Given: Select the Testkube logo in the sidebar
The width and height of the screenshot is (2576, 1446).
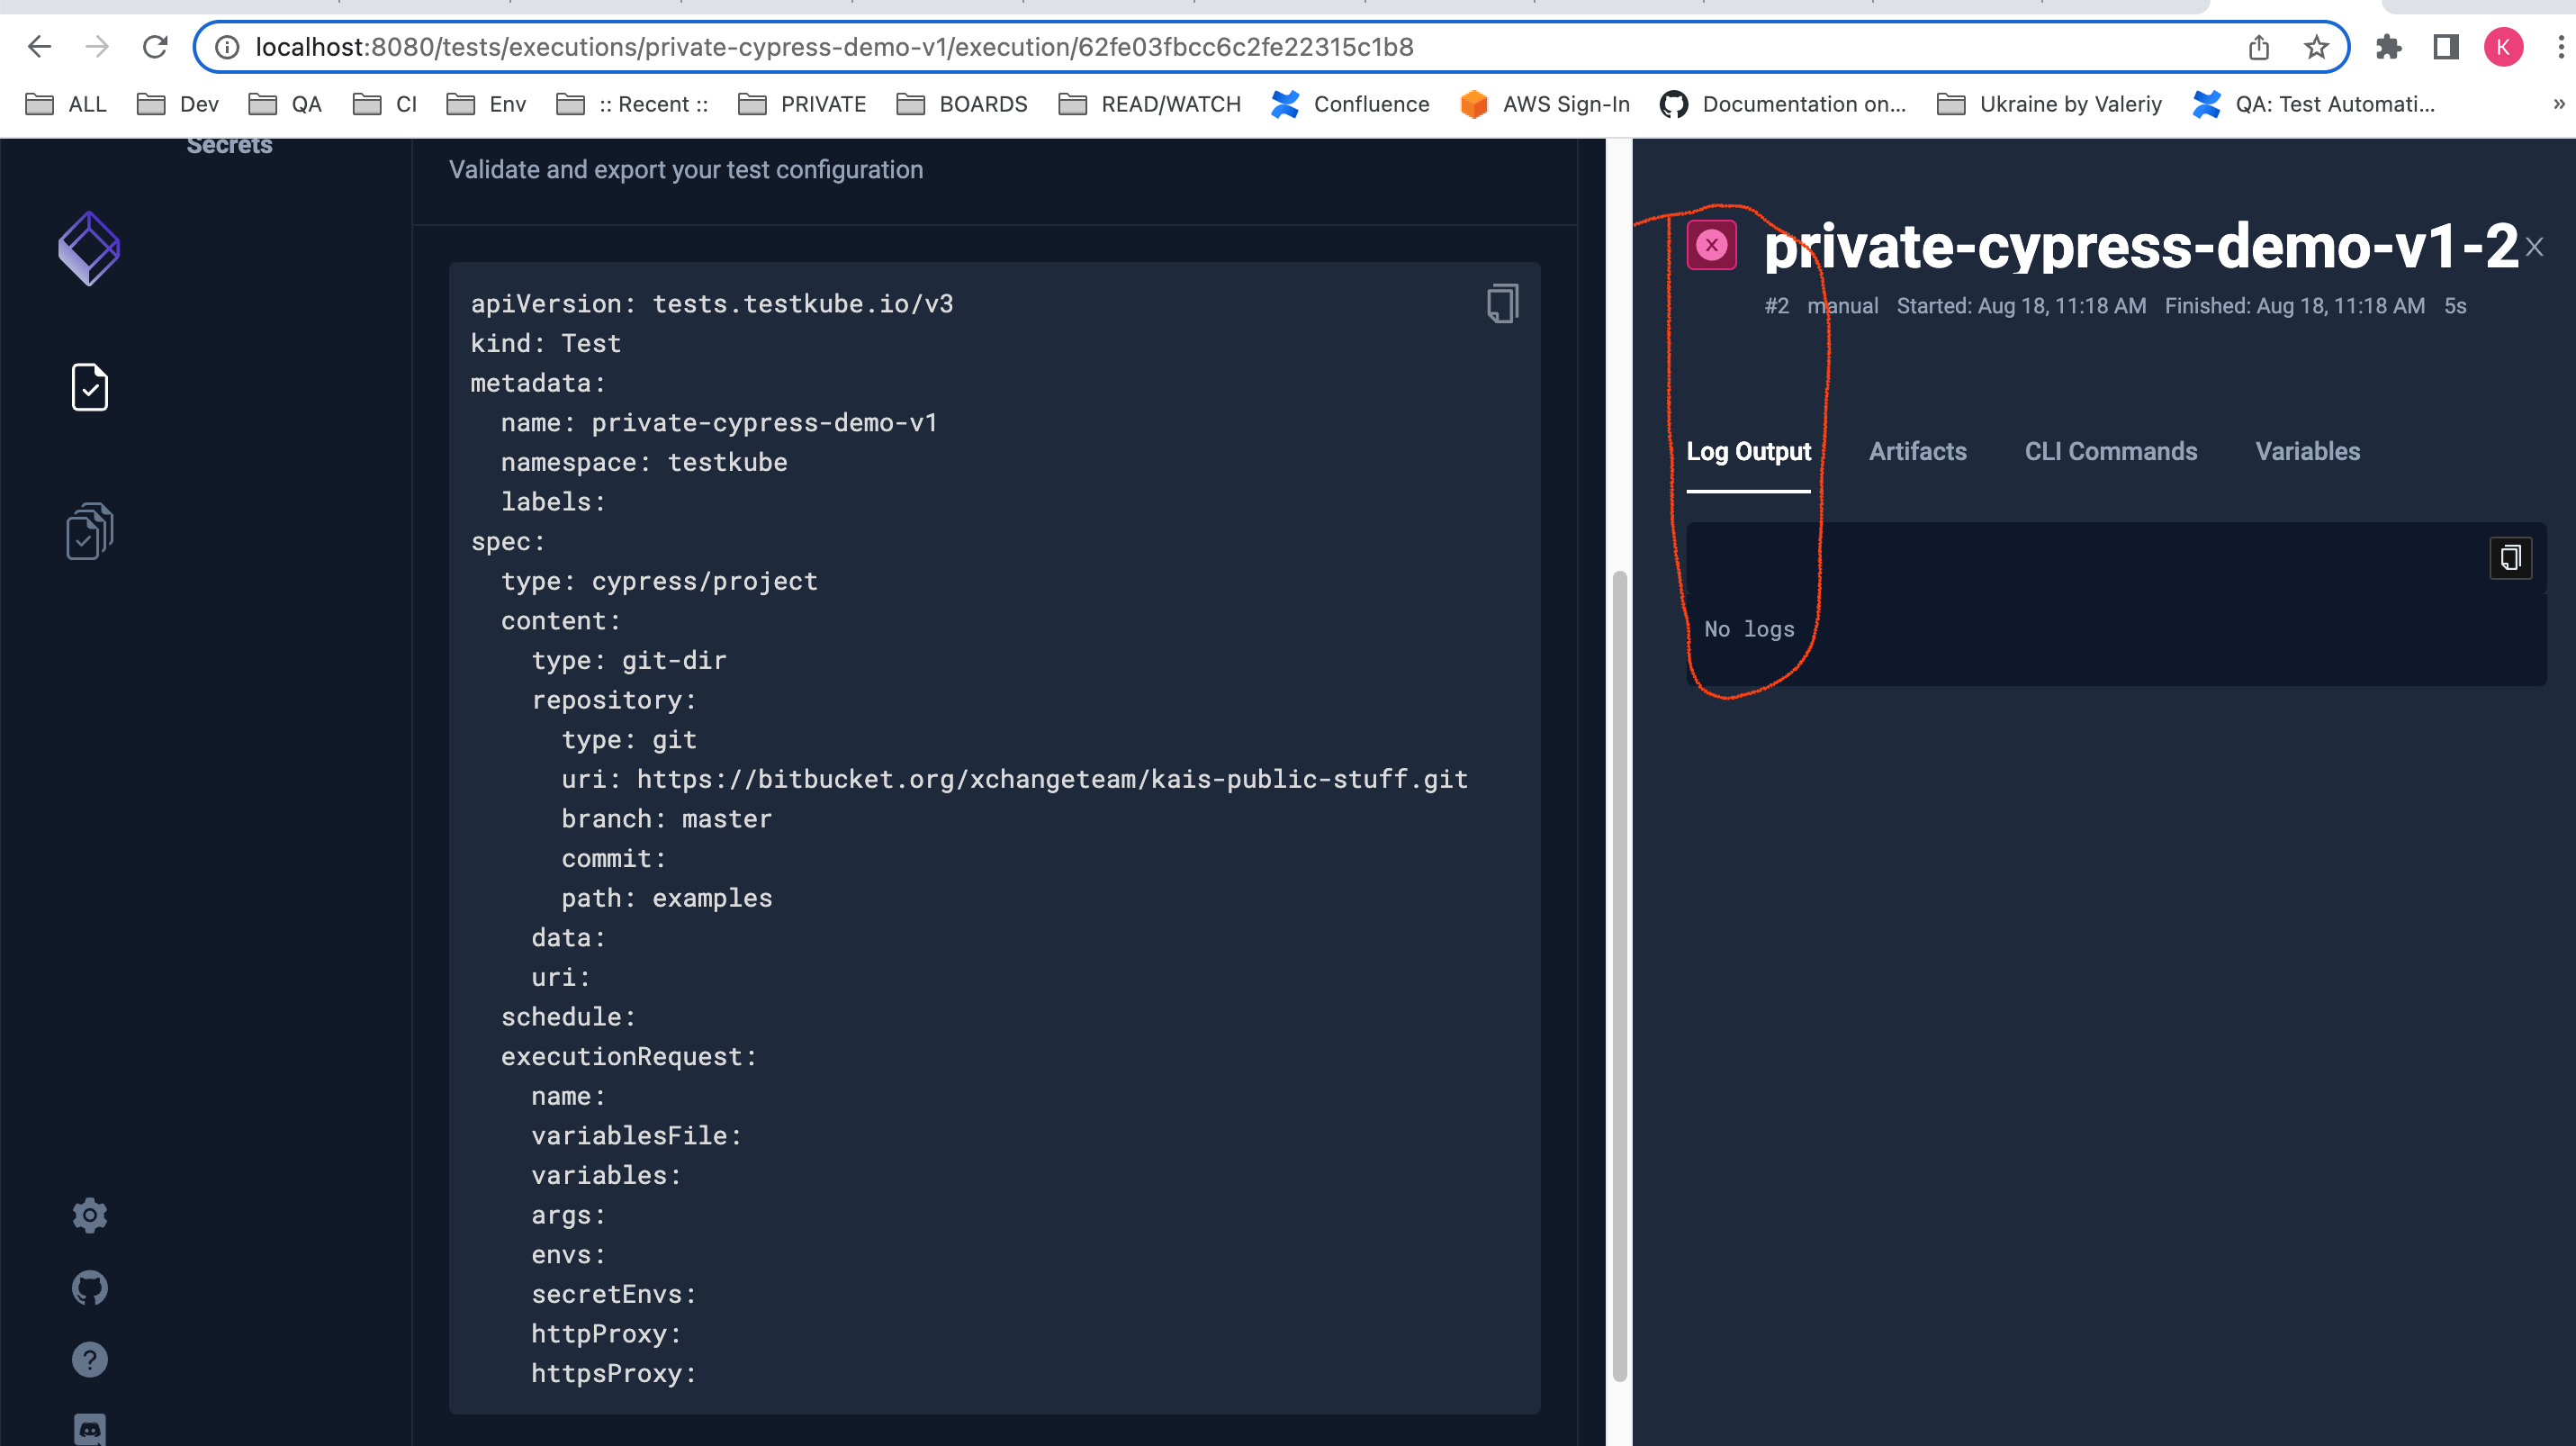Looking at the screenshot, I should [x=89, y=247].
